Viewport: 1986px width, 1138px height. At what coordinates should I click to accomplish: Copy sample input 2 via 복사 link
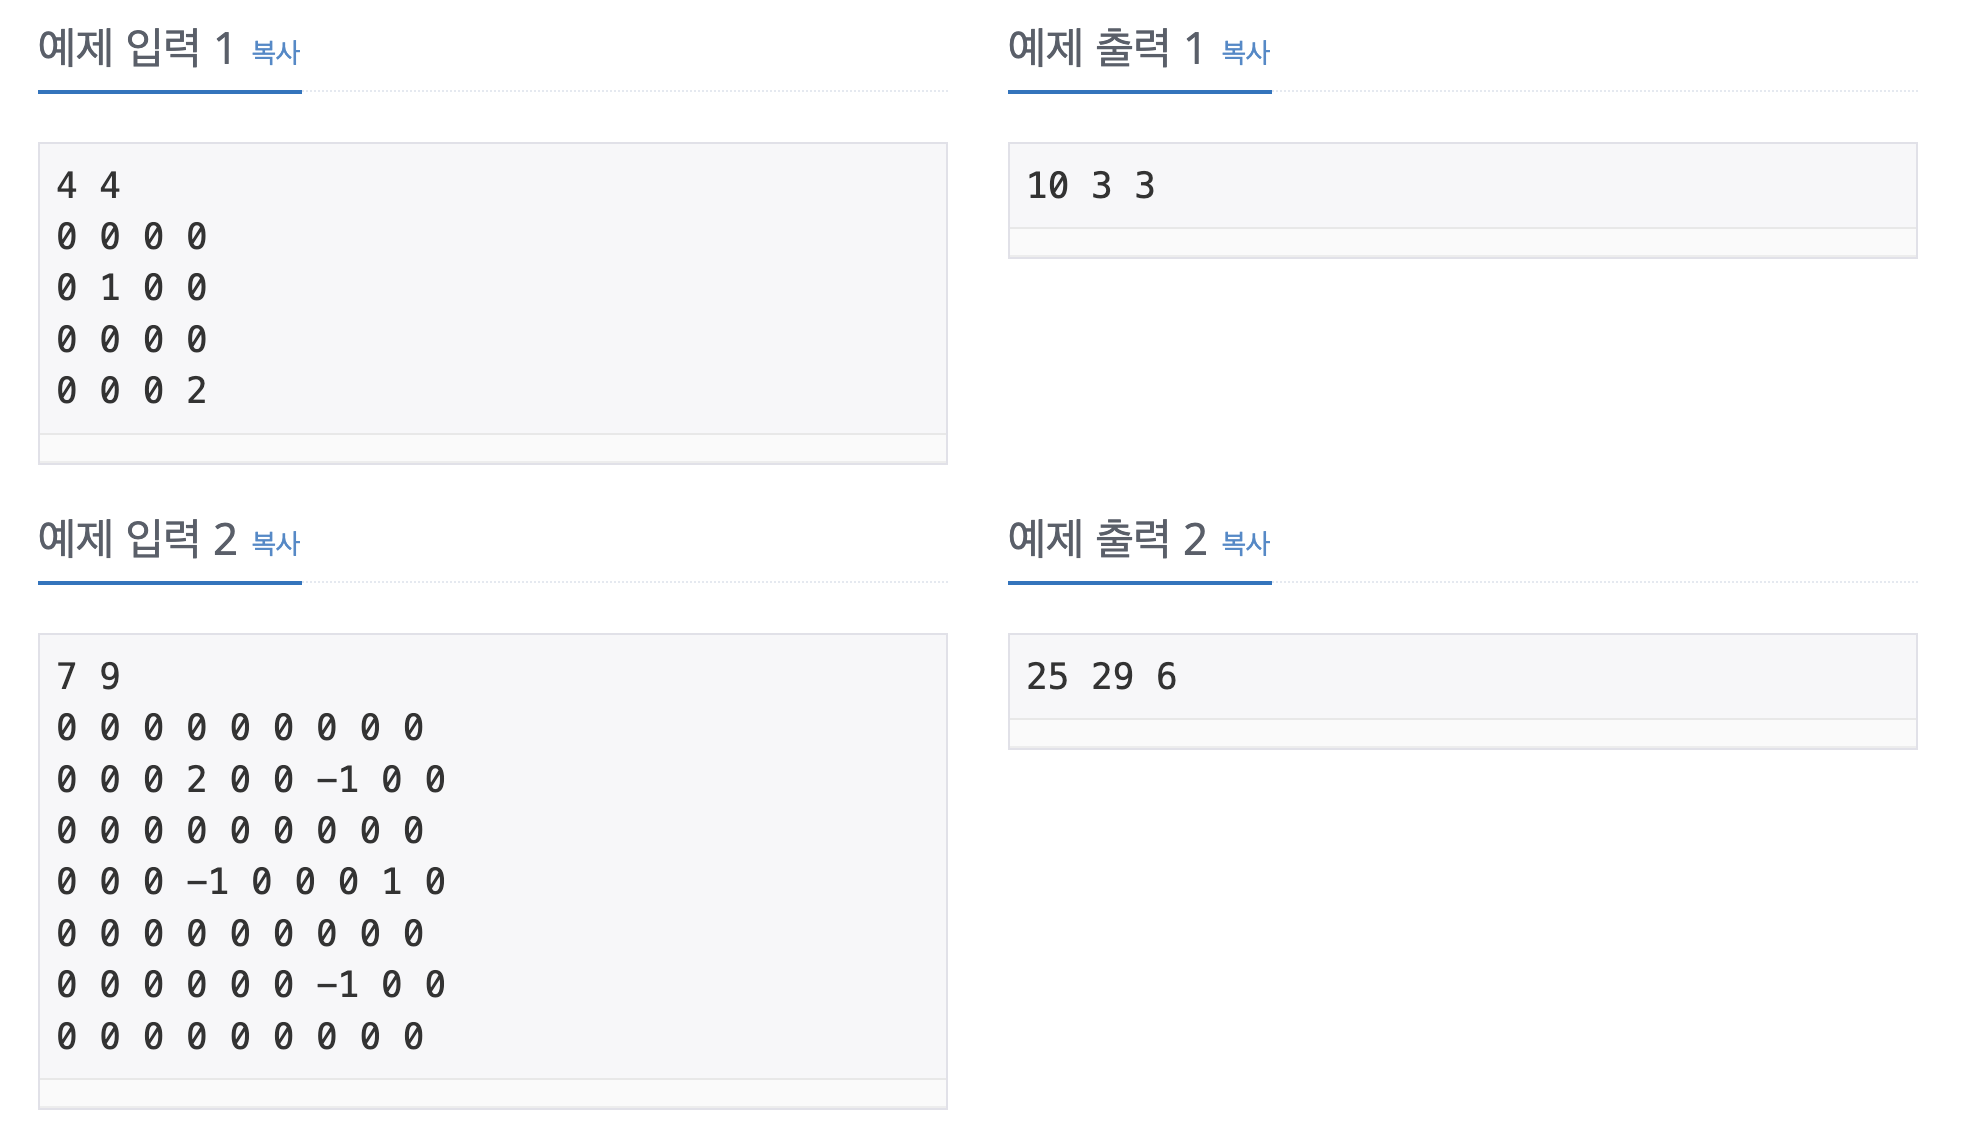(x=276, y=543)
